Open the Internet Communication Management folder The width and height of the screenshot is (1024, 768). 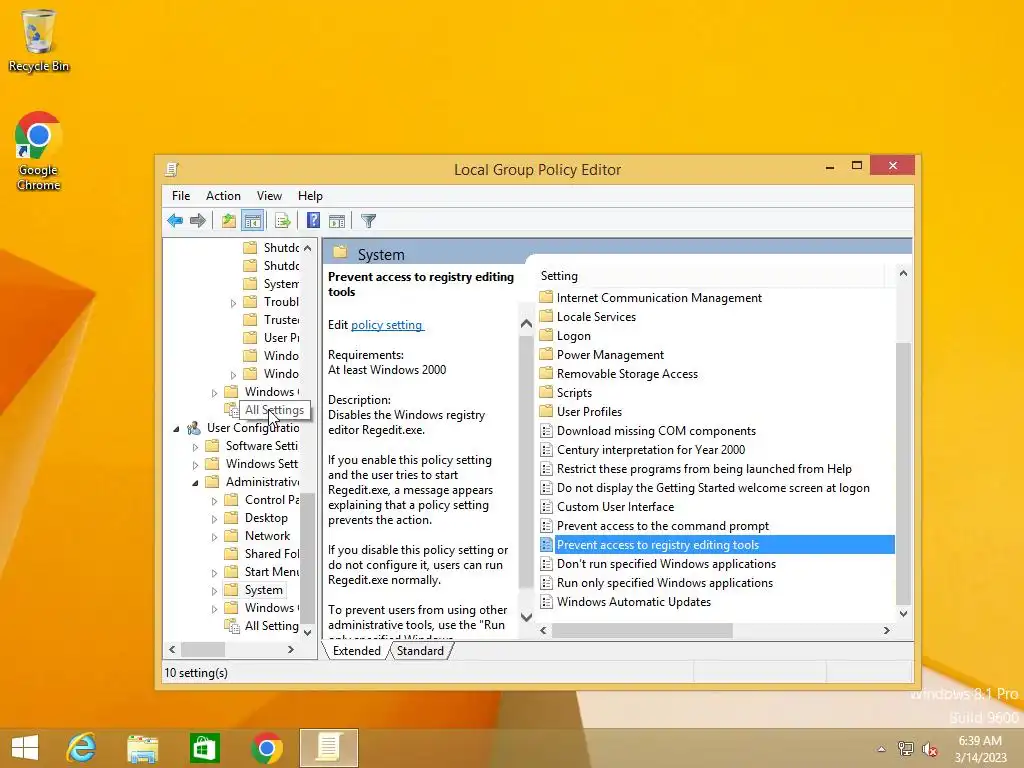pyautogui.click(x=659, y=298)
